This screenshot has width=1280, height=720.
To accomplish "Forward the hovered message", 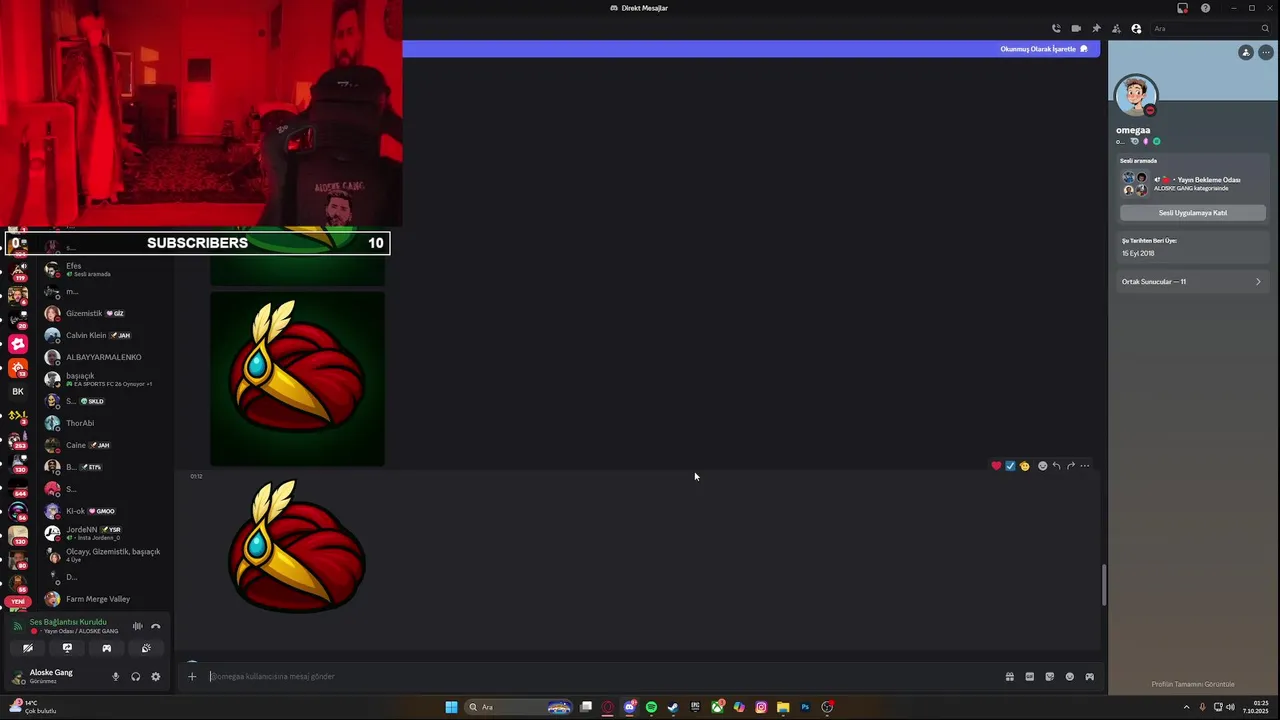I will click(x=1070, y=466).
